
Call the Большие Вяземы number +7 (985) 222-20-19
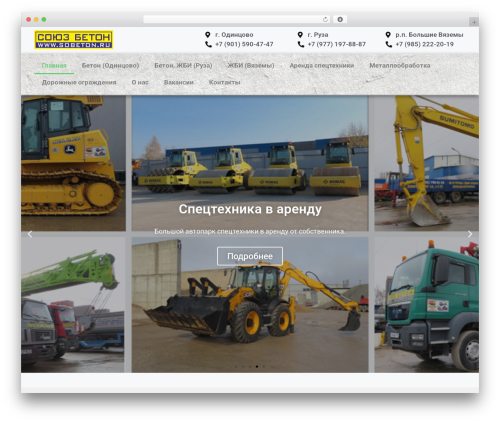425,44
